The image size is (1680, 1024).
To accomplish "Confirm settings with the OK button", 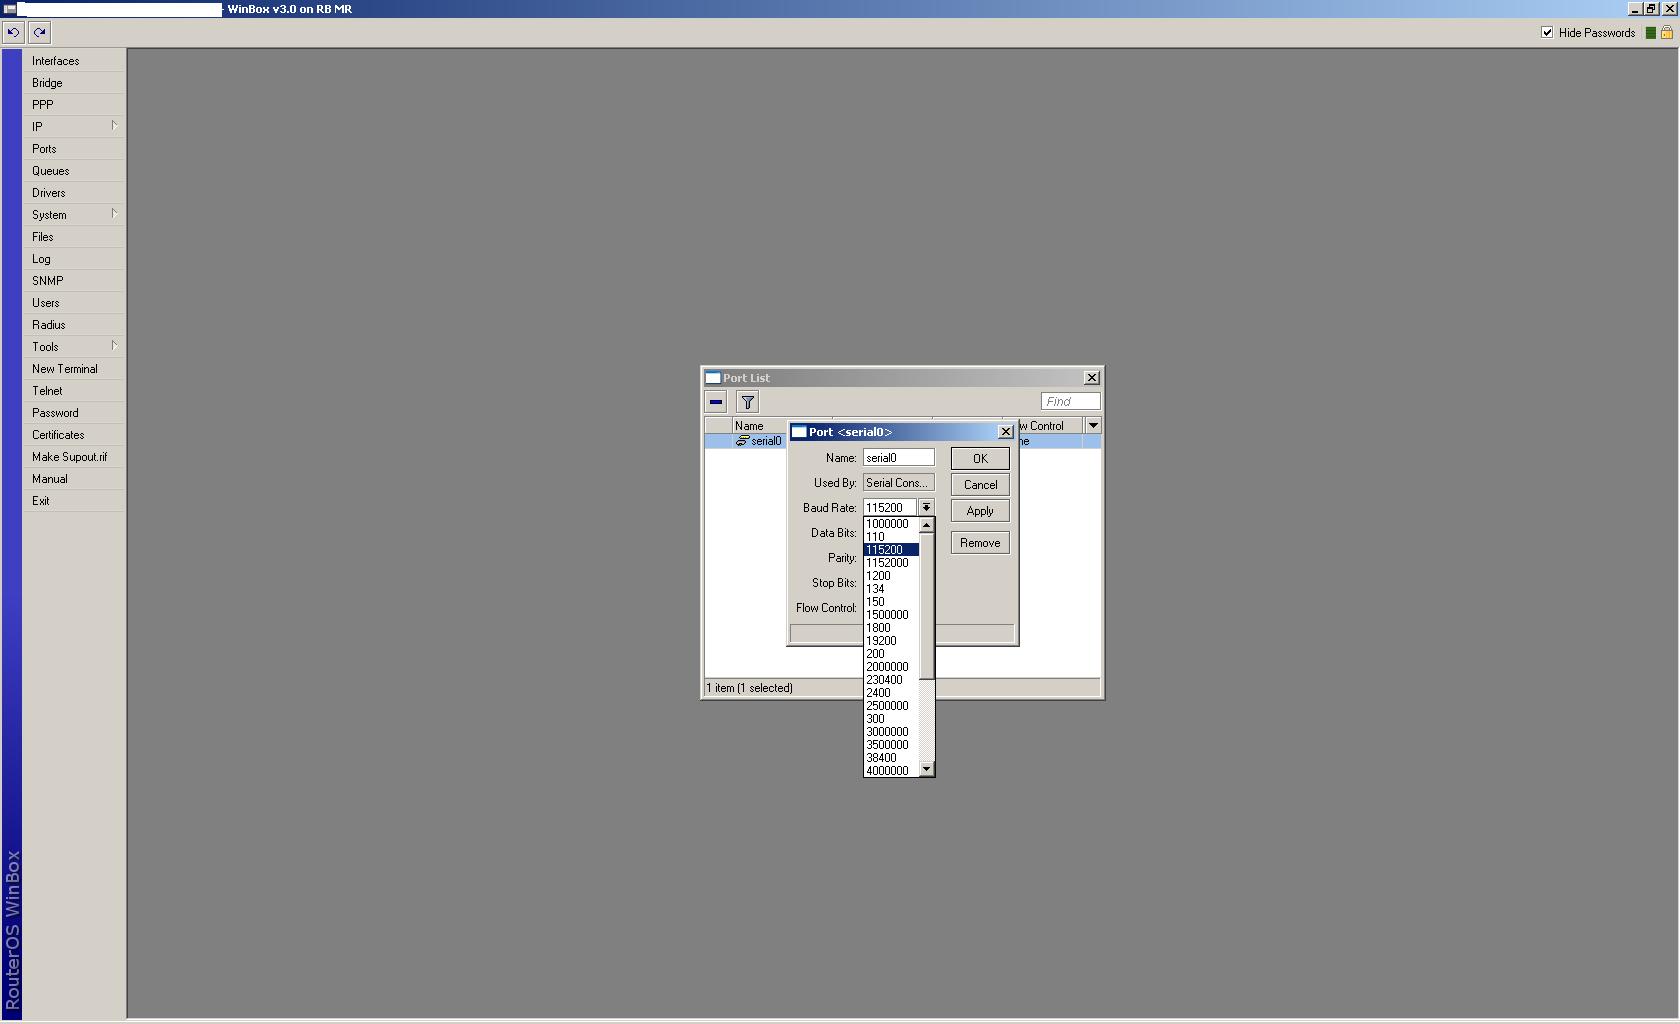I will click(x=979, y=457).
